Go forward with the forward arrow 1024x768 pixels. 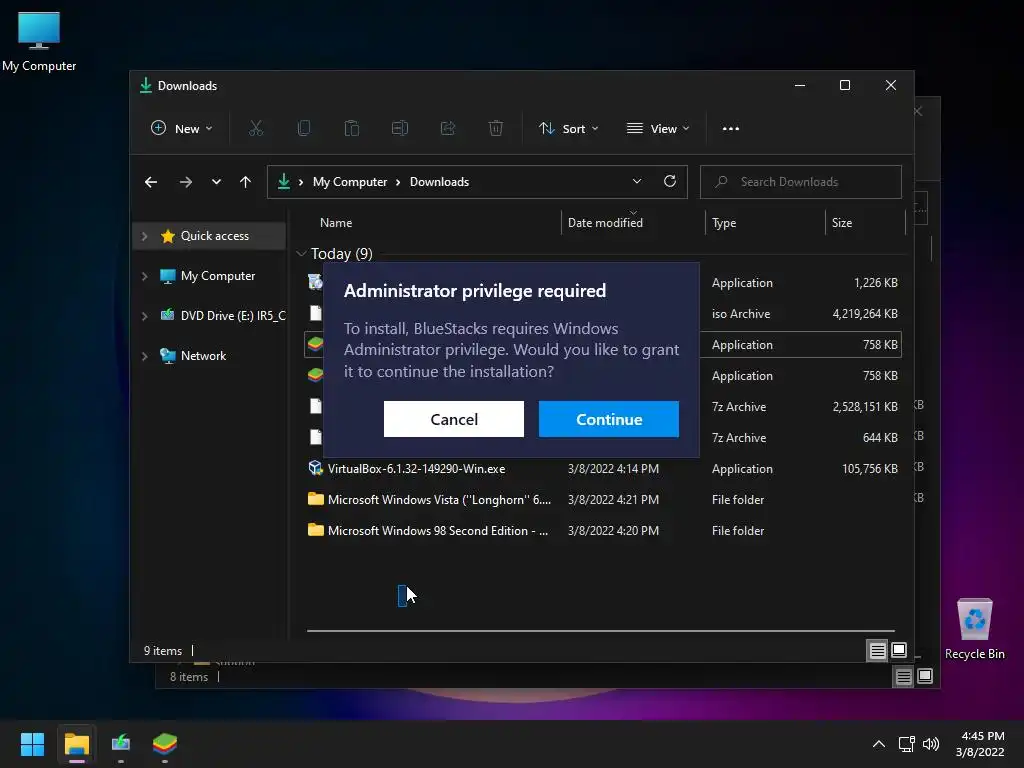(185, 182)
